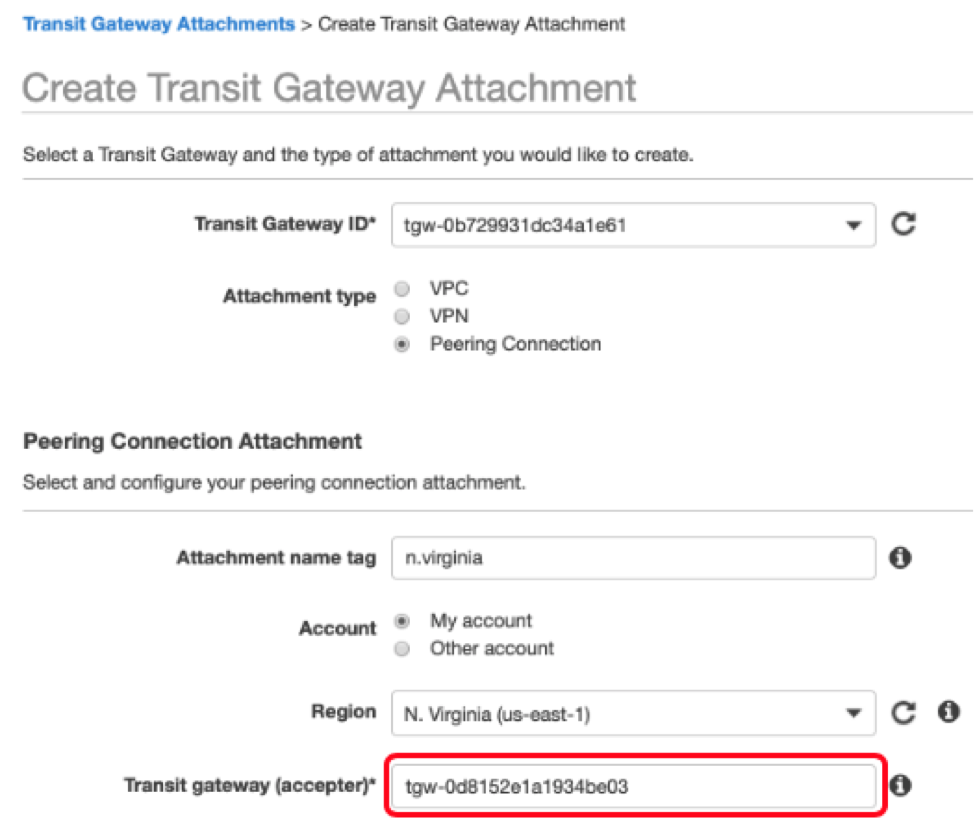The image size is (974, 824).
Task: Select VPC attachment type
Action: (403, 289)
